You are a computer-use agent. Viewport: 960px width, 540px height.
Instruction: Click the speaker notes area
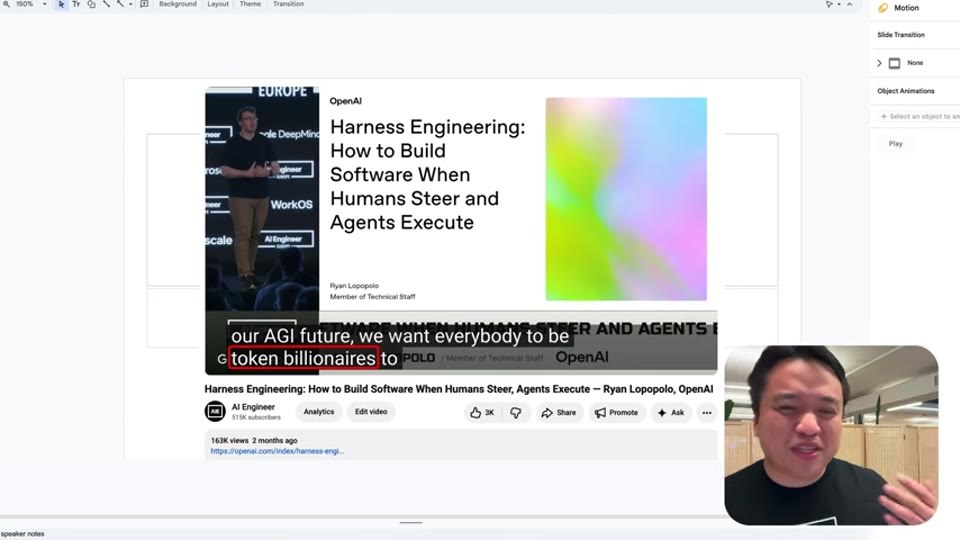(x=23, y=534)
